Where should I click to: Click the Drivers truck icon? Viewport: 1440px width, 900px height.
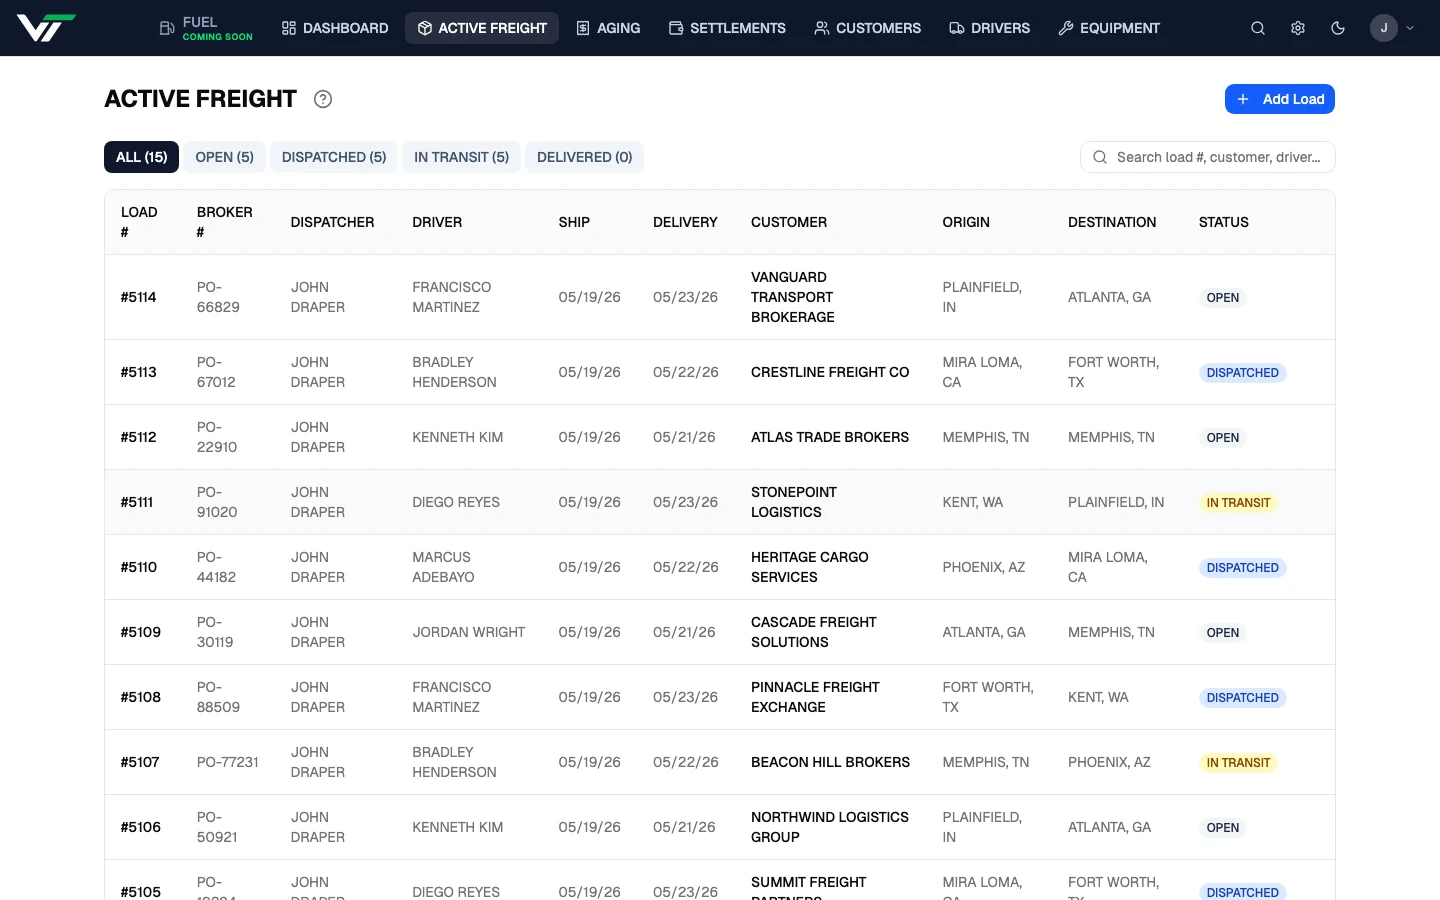pos(957,28)
